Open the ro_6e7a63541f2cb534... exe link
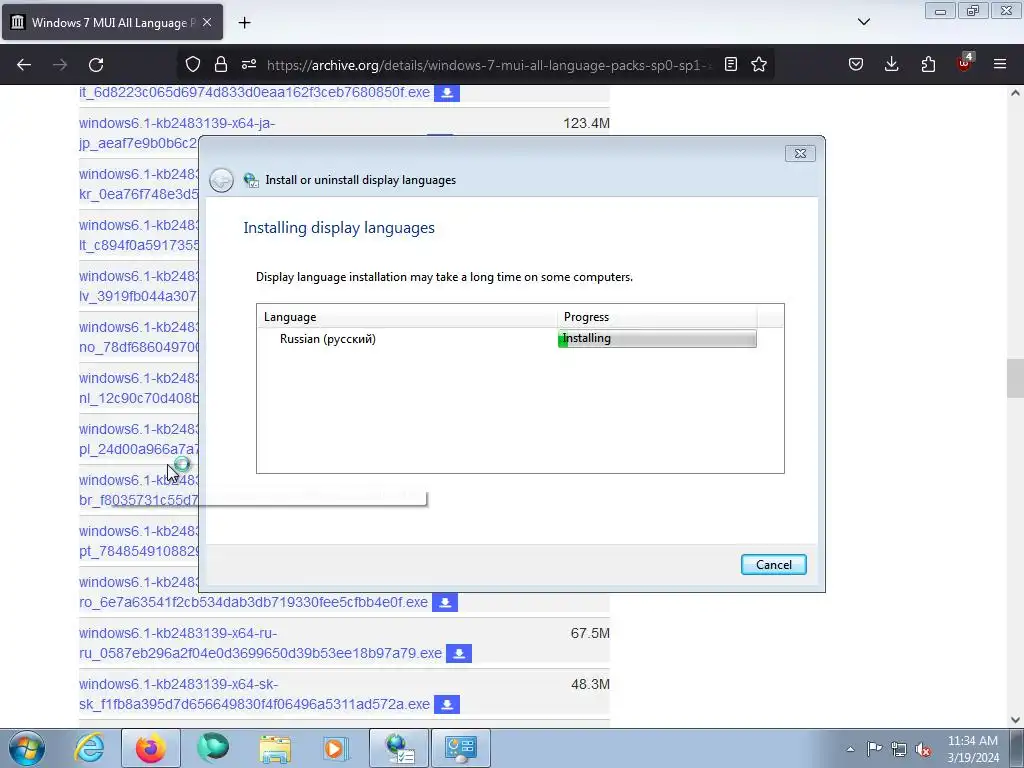This screenshot has height=768, width=1024. 253,602
